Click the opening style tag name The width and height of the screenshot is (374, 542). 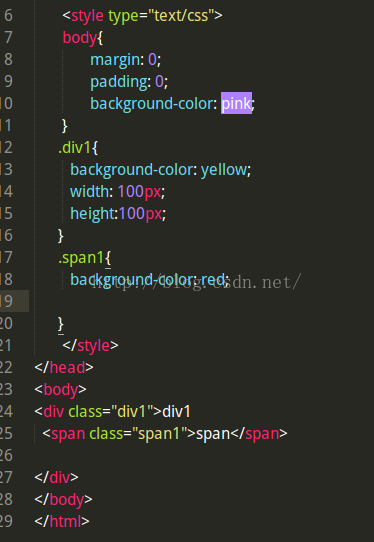(87, 16)
